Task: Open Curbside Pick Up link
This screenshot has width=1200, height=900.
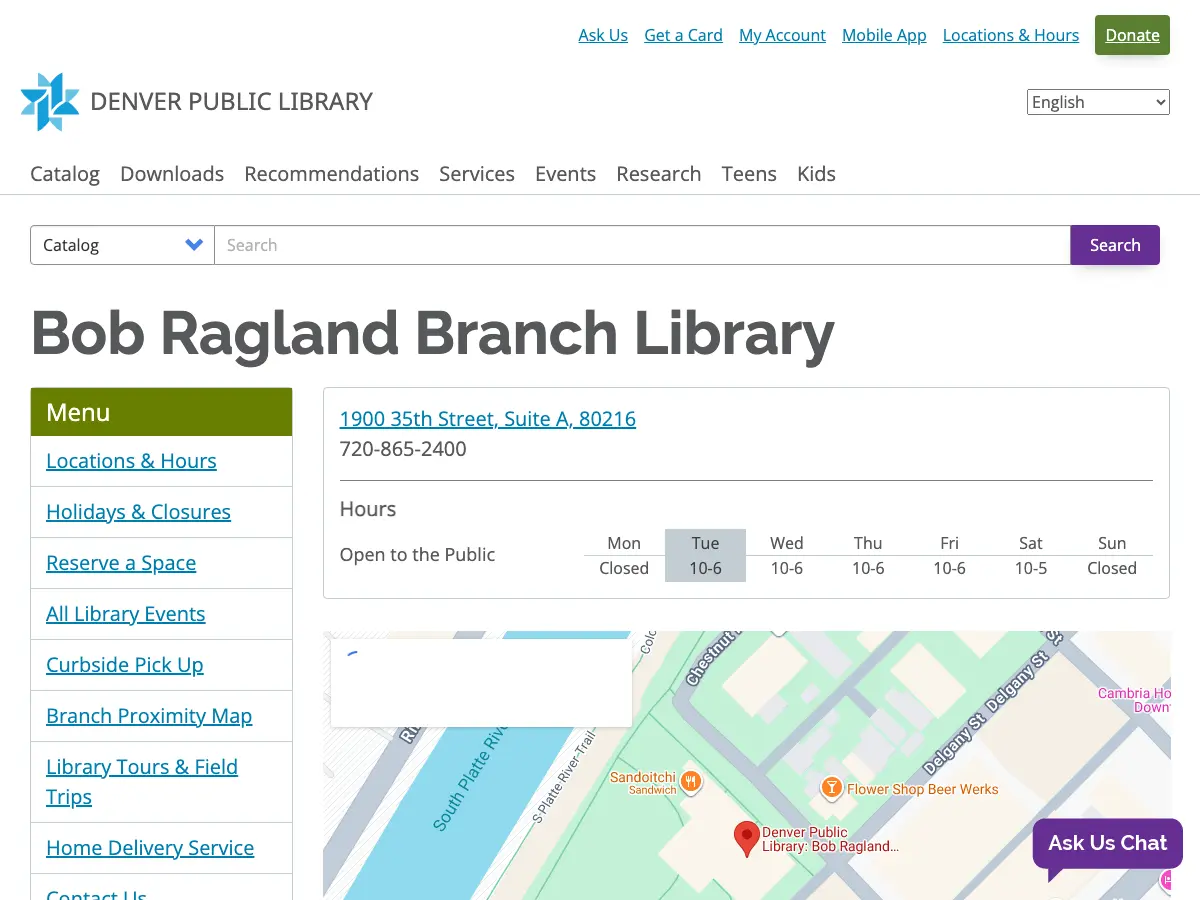Action: coord(125,665)
